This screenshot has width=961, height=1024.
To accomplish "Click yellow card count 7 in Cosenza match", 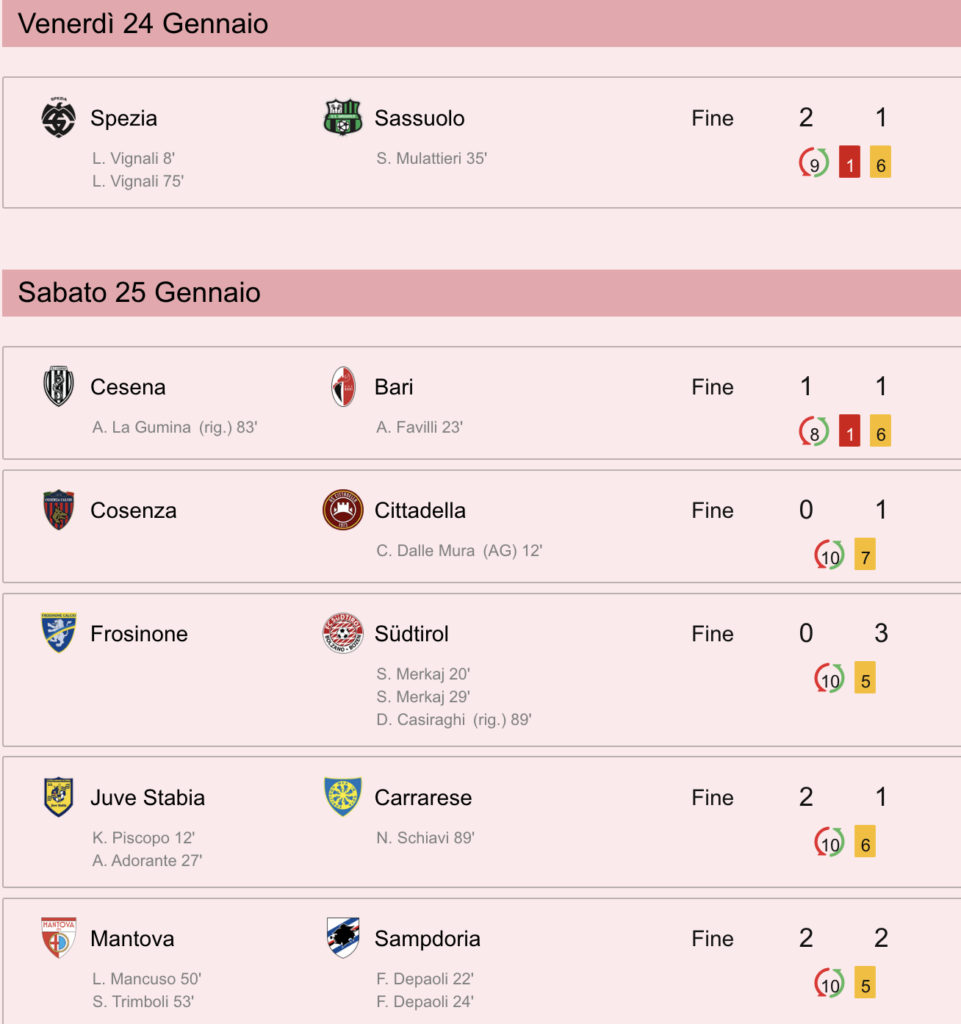I will [865, 554].
